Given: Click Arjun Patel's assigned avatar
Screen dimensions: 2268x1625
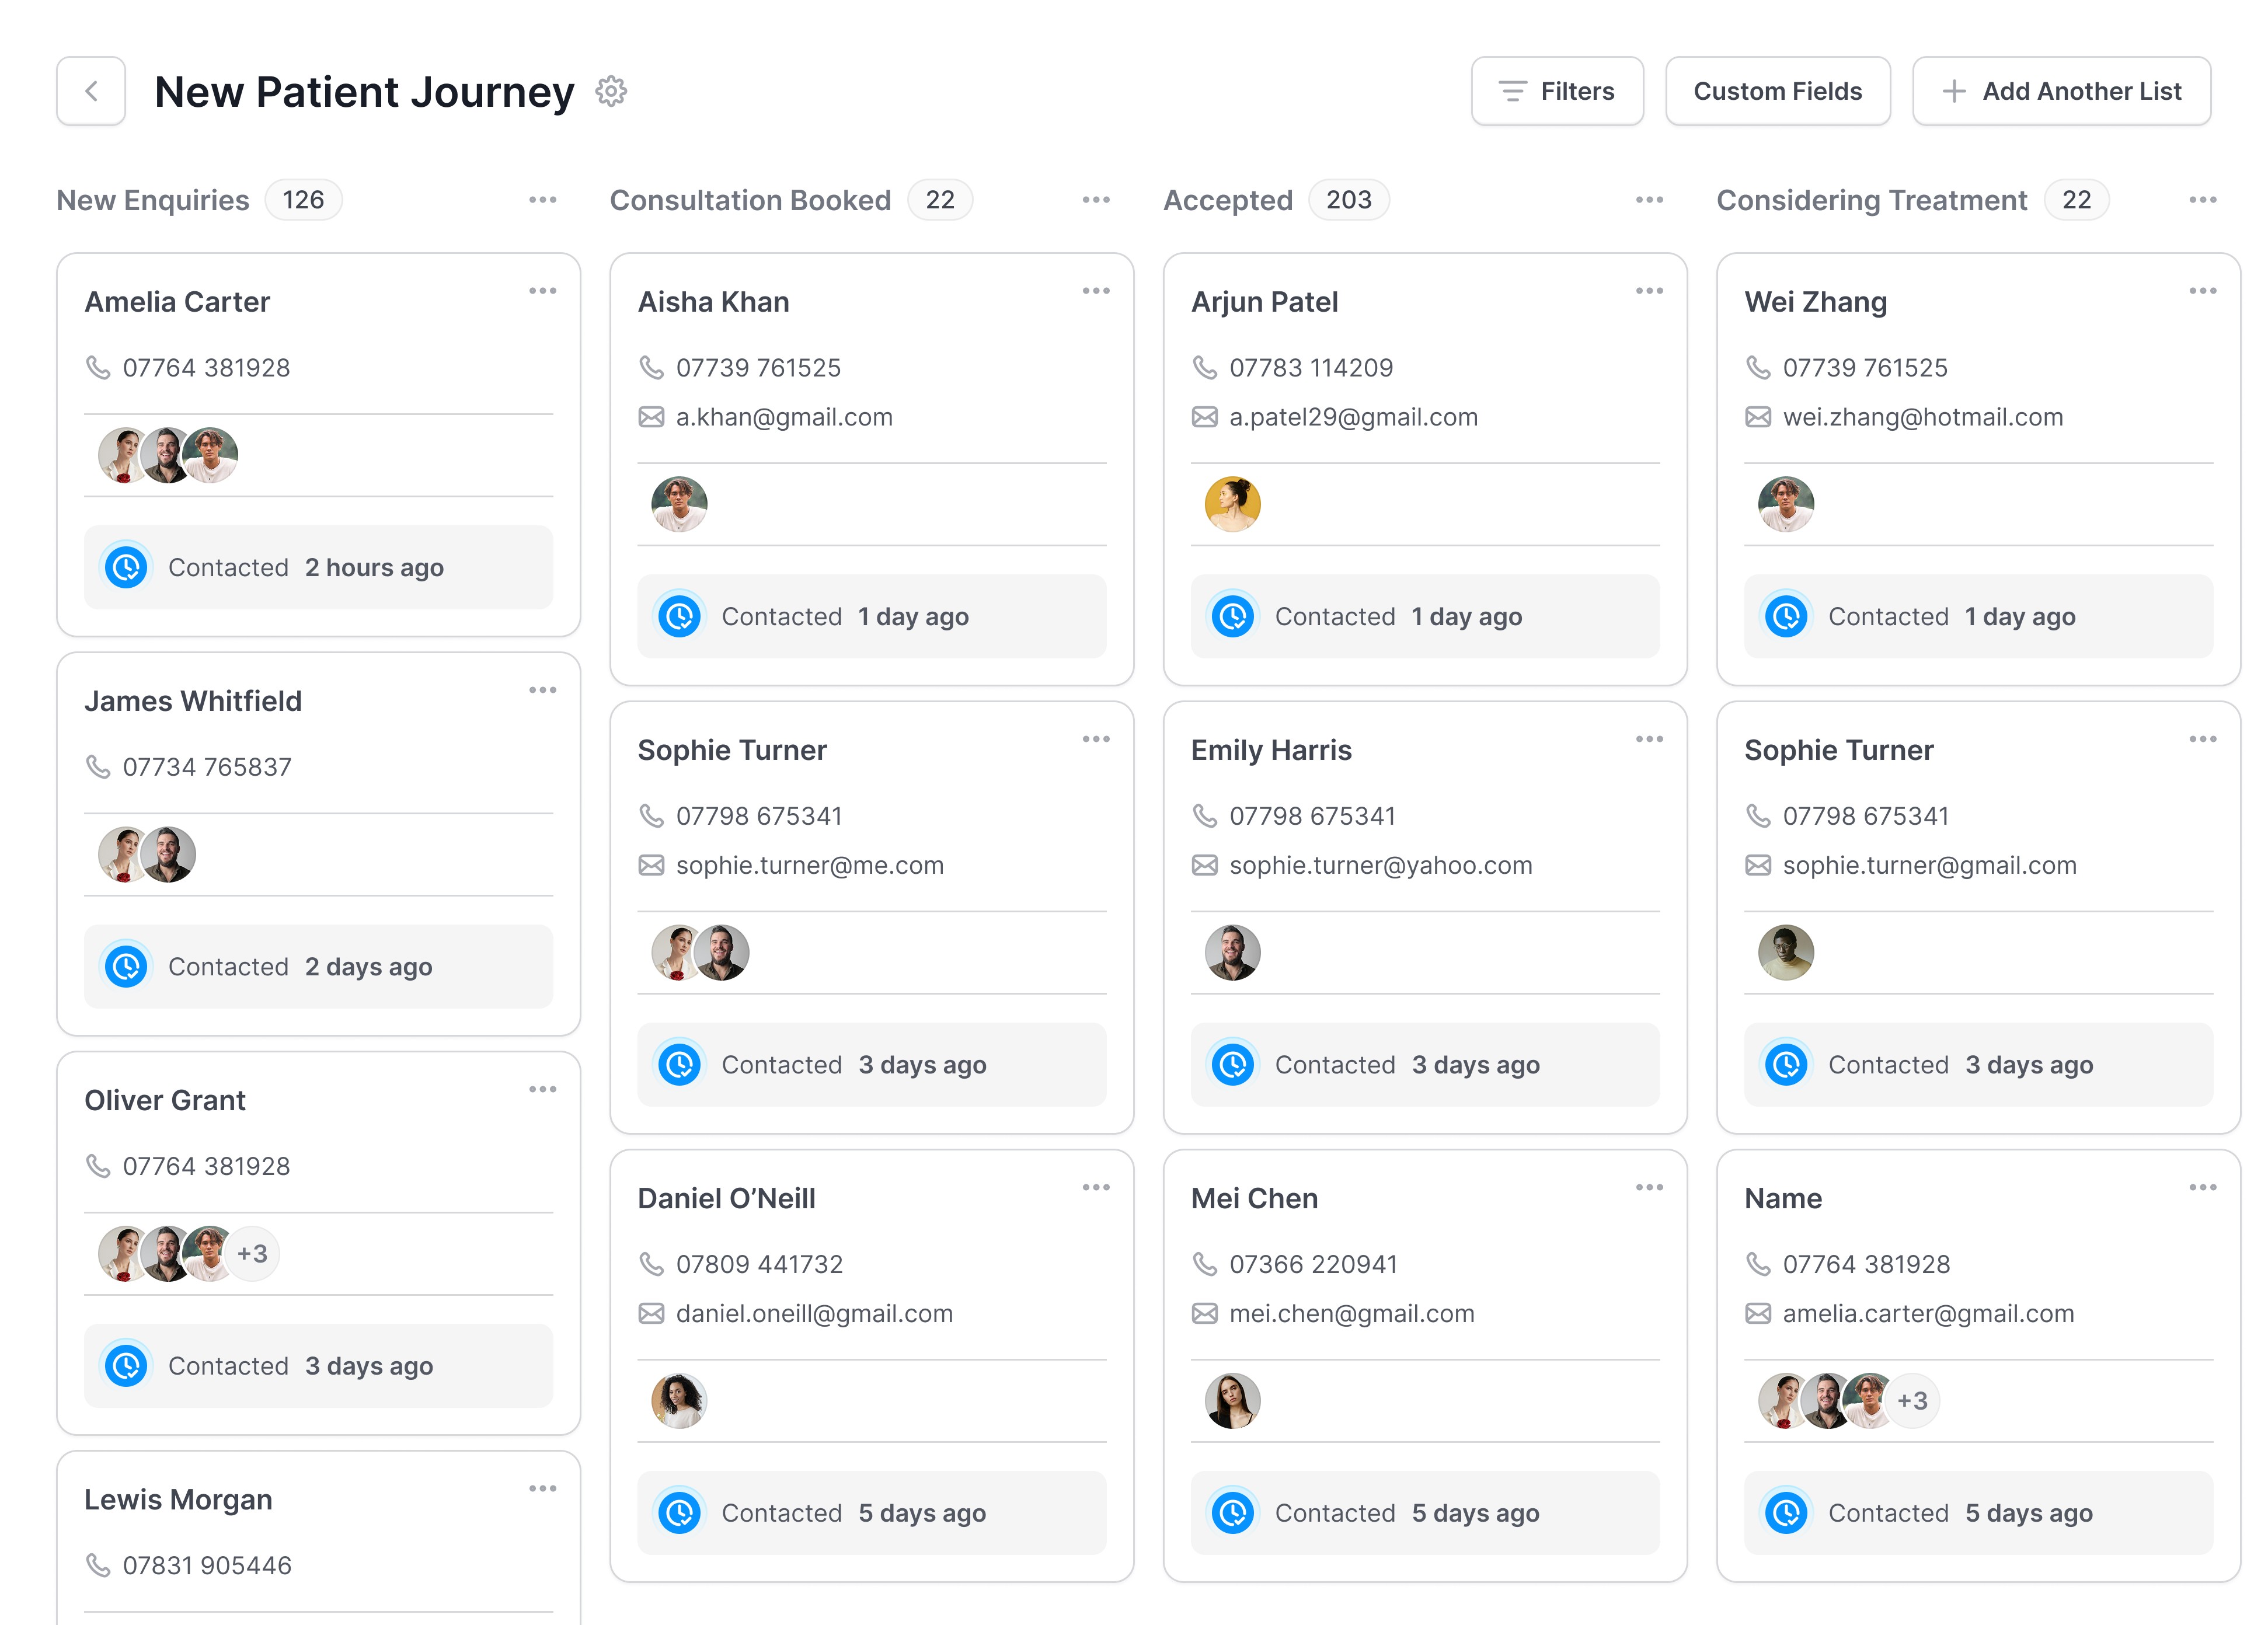Looking at the screenshot, I should [x=1232, y=504].
